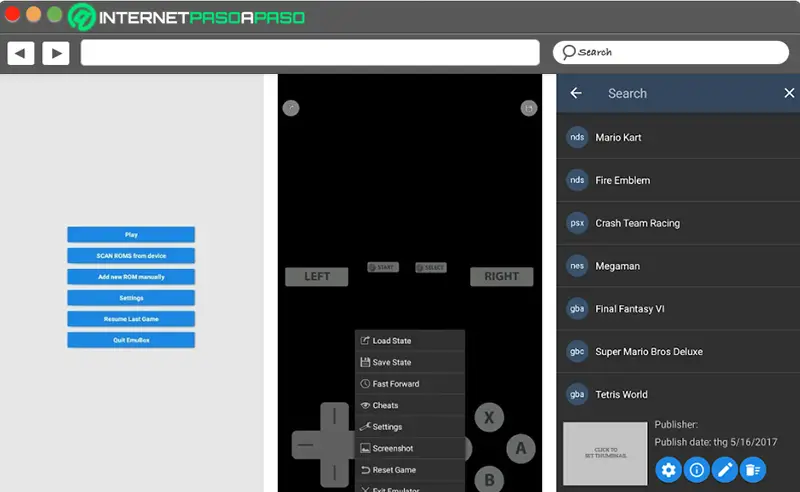Screen dimensions: 800x492
Task: Click the game info circle icon
Action: [x=696, y=470]
